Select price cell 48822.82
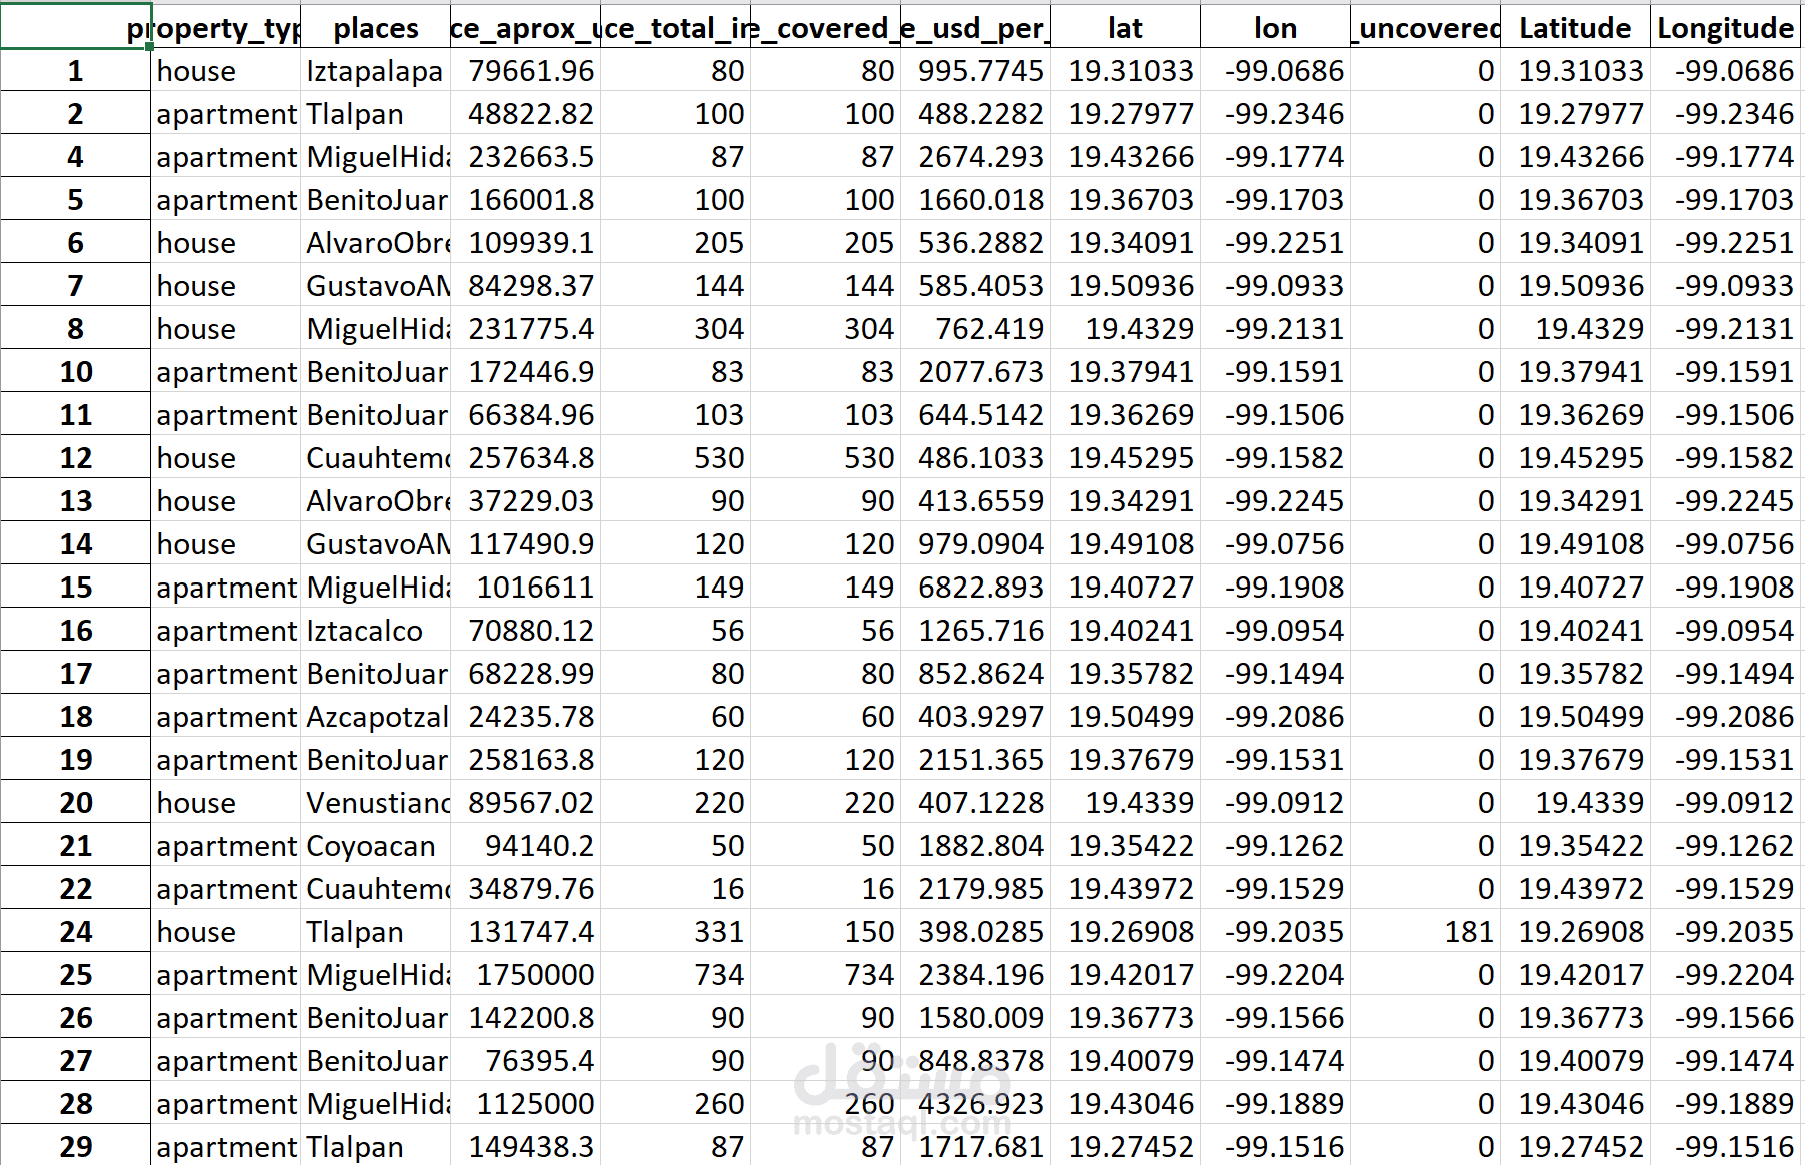The height and width of the screenshot is (1165, 1805). pos(525,114)
